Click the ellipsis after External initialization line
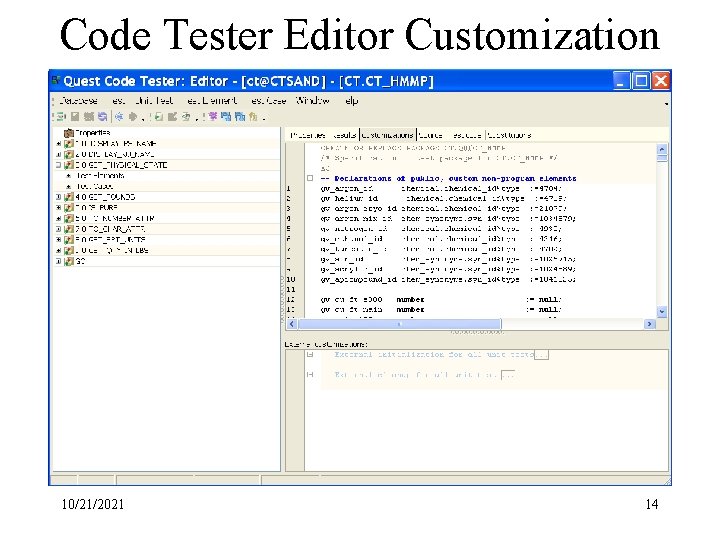Viewport: 720px width, 540px height. click(x=542, y=354)
